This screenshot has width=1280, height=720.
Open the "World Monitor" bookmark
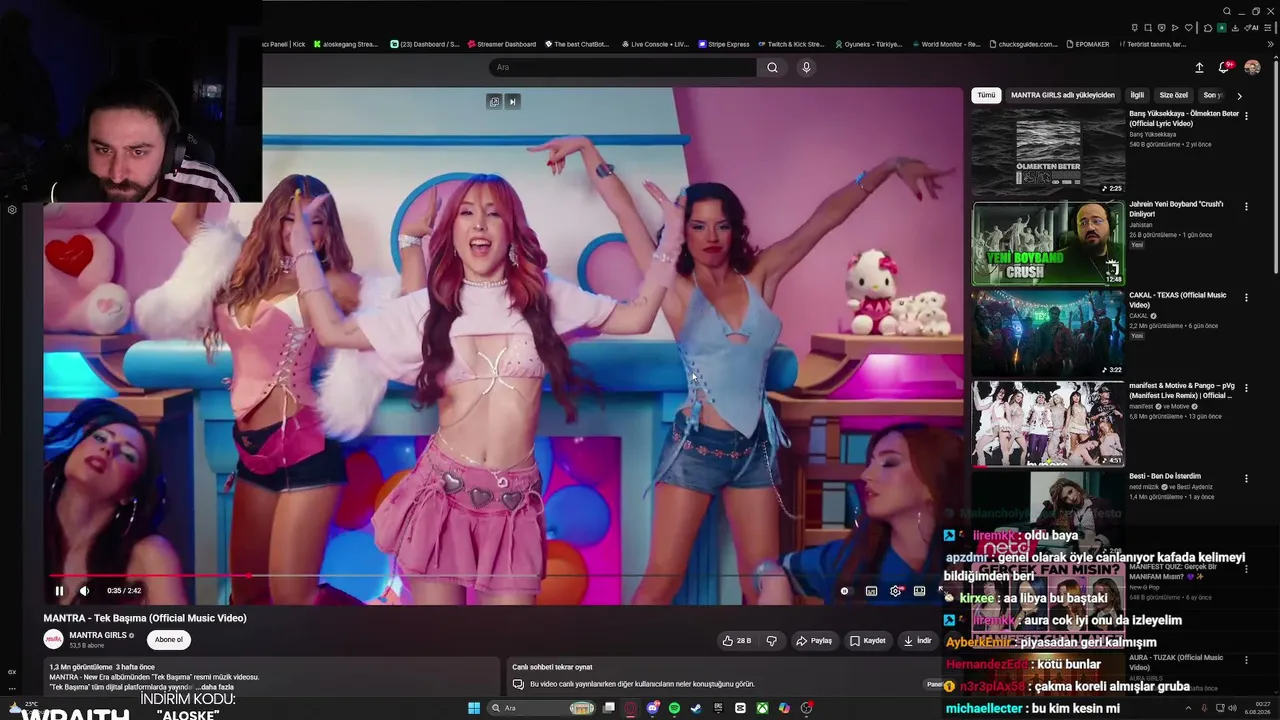945,44
